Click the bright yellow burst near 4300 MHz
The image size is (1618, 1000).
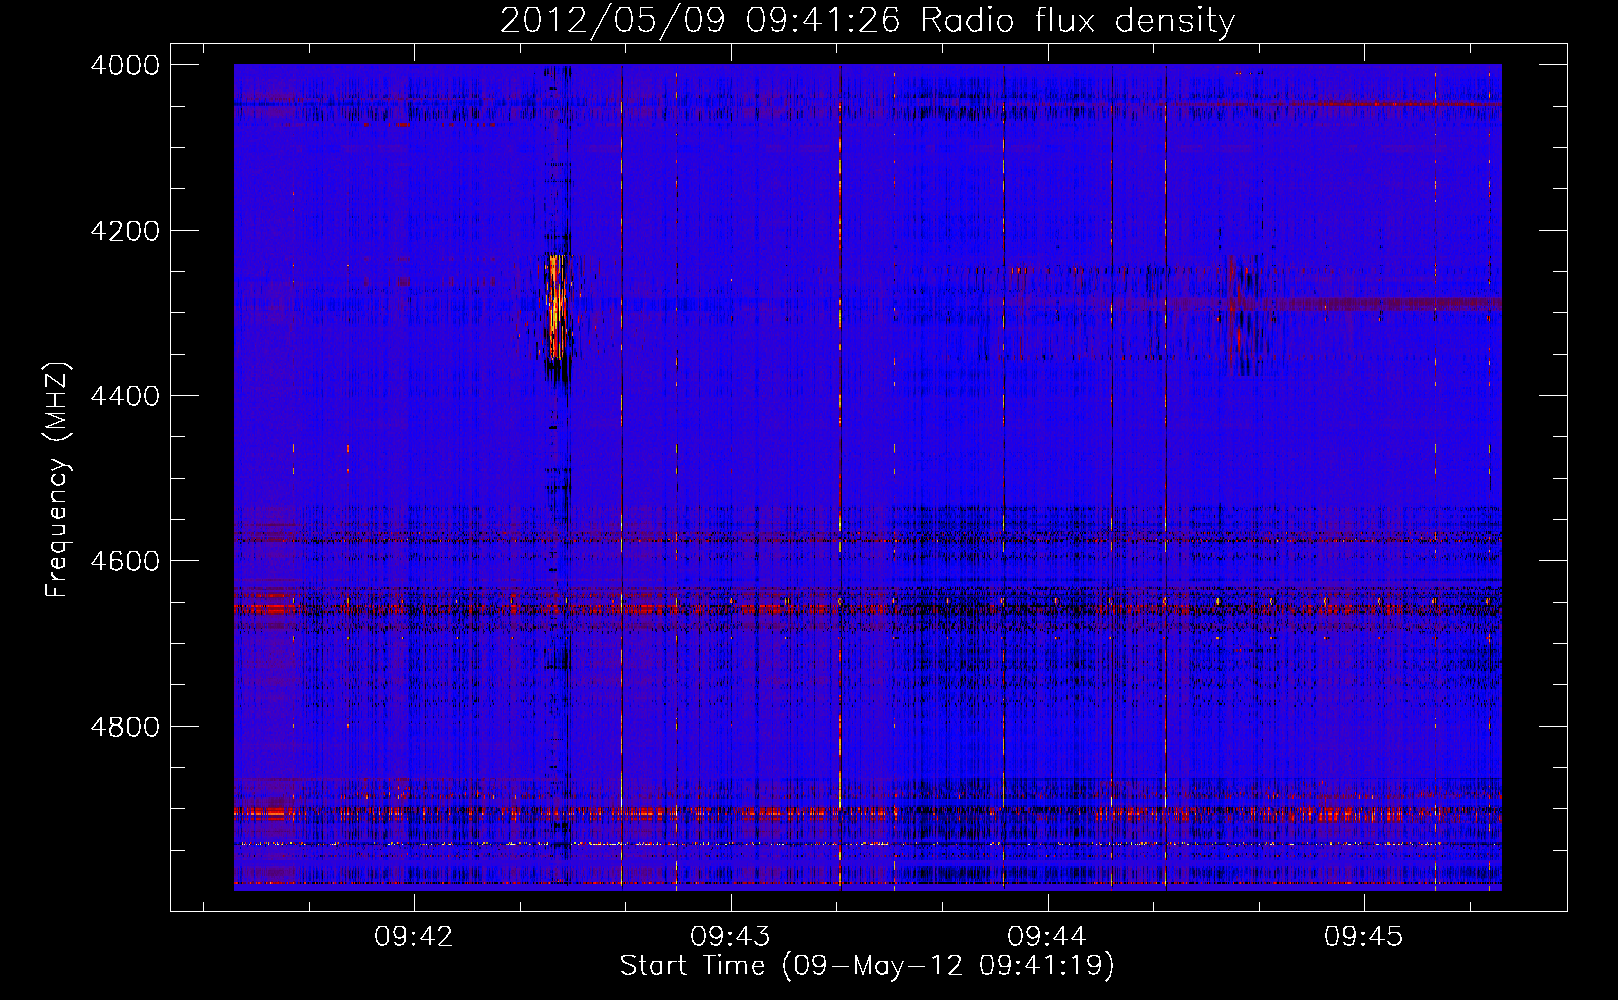point(557,305)
